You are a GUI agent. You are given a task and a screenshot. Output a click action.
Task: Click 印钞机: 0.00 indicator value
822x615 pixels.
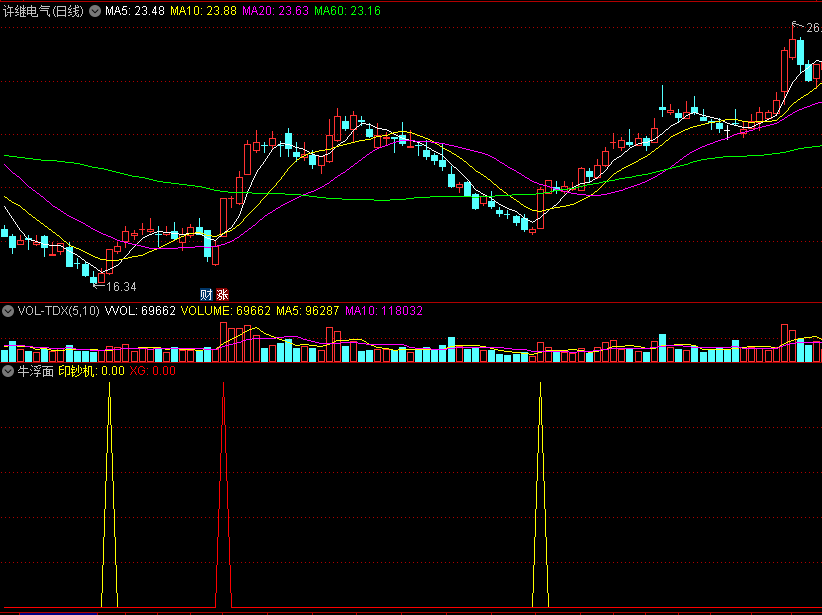[91, 371]
